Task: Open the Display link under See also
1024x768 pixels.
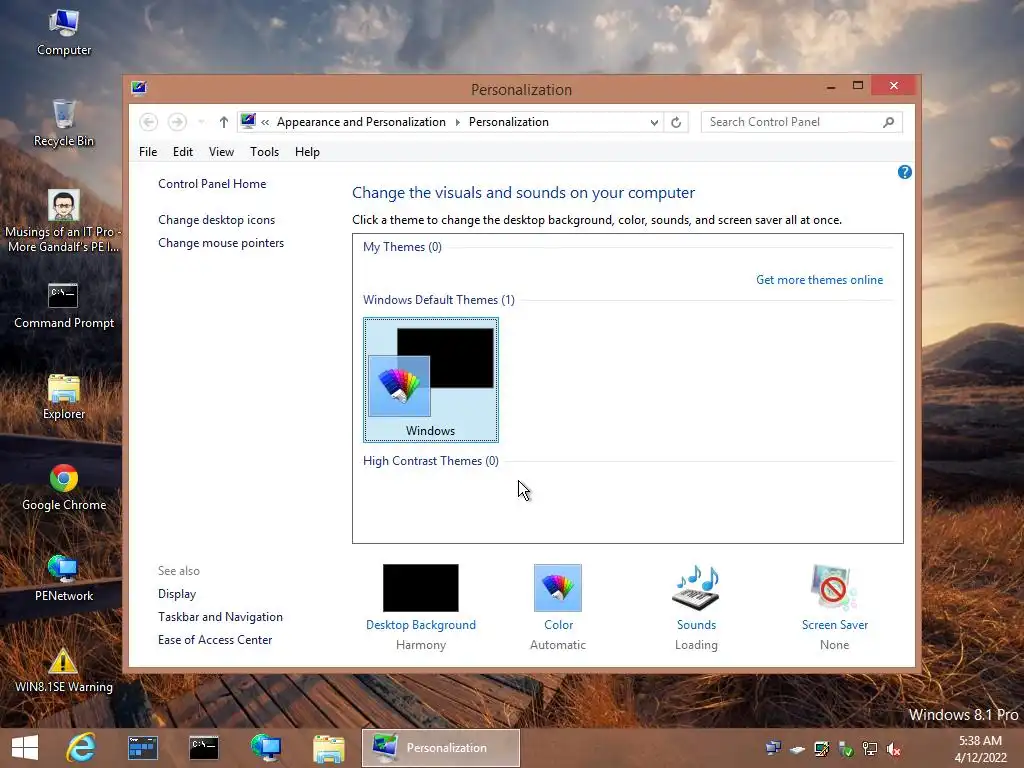Action: 177,594
